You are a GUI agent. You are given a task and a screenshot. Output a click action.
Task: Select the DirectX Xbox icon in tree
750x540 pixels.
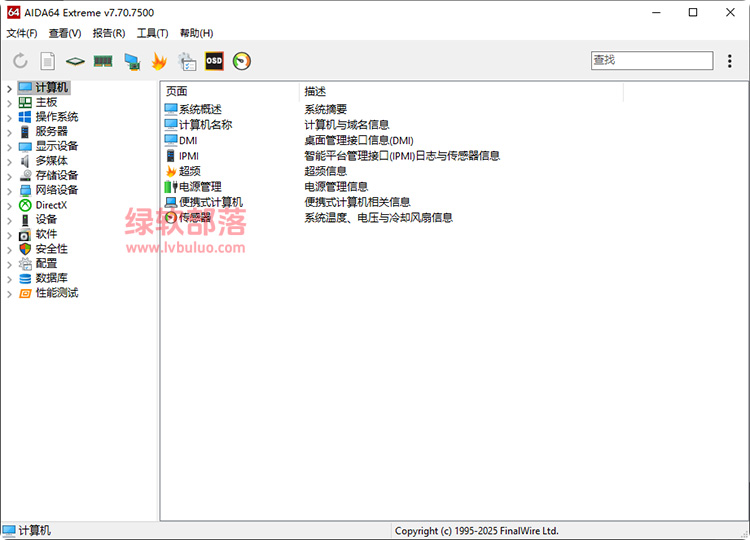[x=25, y=205]
